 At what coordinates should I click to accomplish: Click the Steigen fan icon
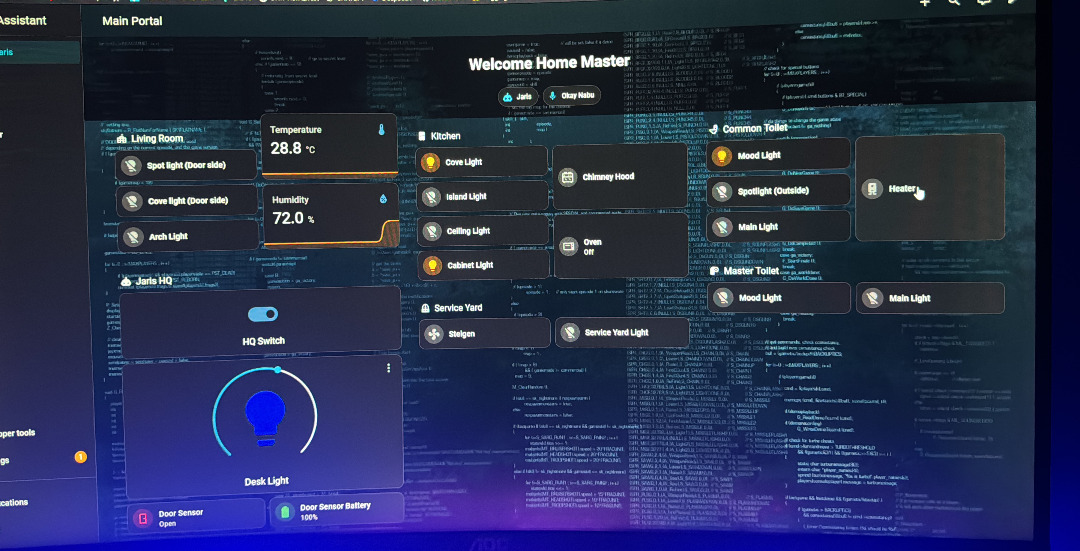pyautogui.click(x=433, y=334)
